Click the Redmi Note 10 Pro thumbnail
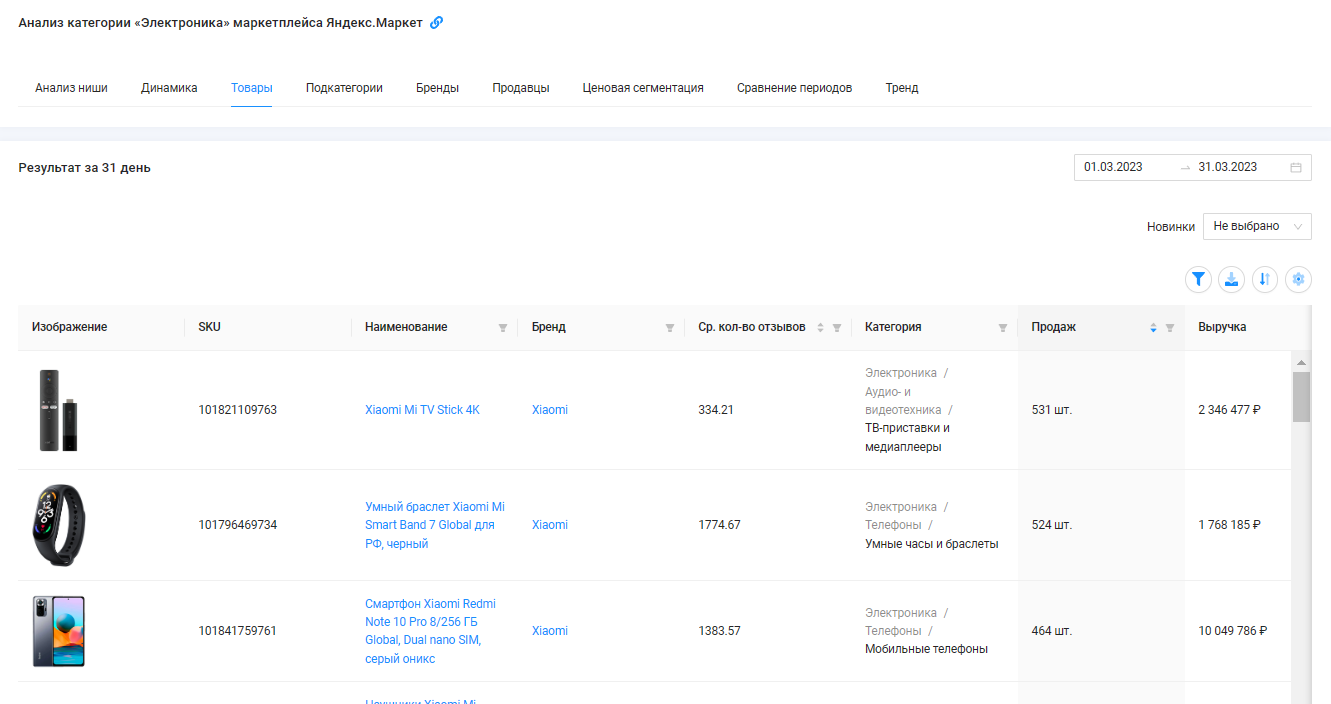The image size is (1331, 704). (x=58, y=631)
